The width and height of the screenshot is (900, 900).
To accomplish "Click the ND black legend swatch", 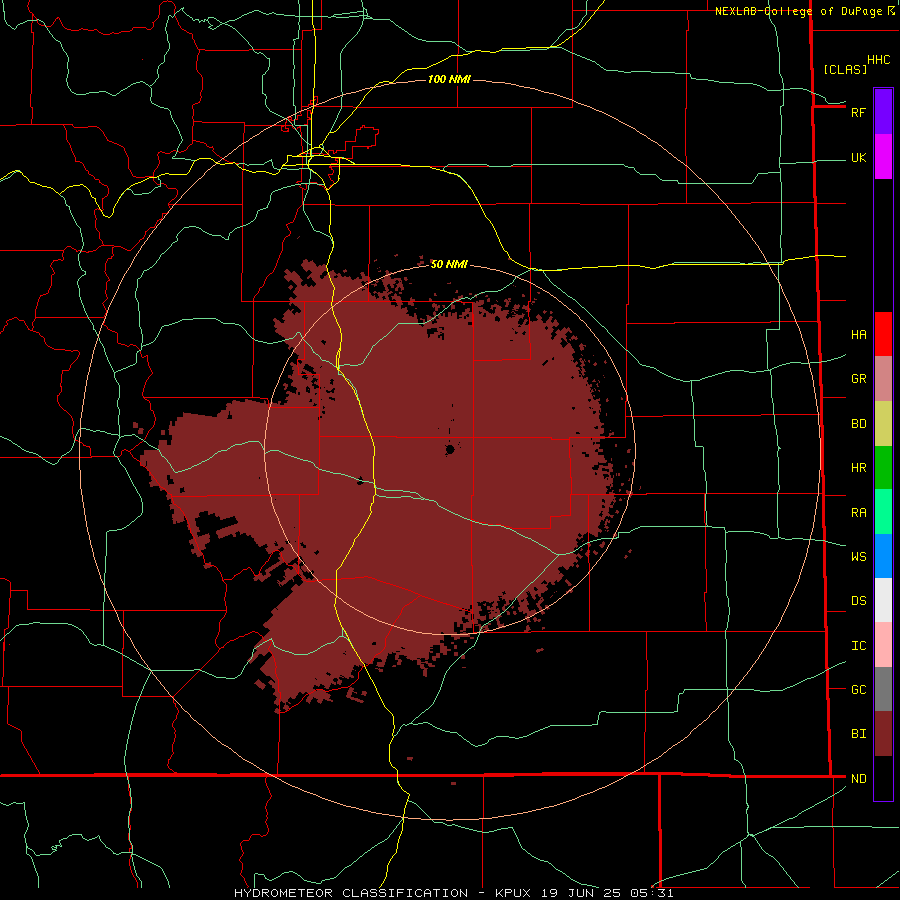I will [883, 778].
